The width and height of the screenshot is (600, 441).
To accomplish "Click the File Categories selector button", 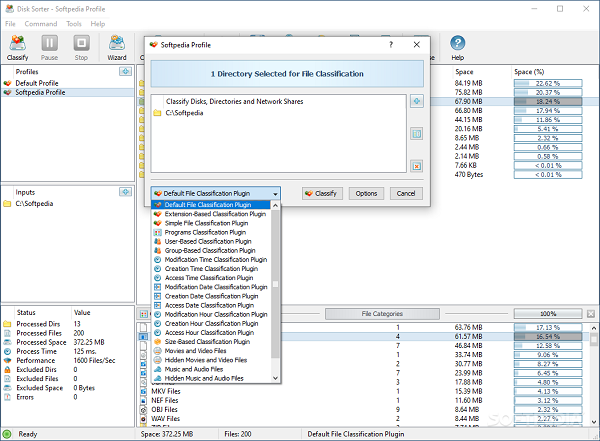I will click(382, 314).
